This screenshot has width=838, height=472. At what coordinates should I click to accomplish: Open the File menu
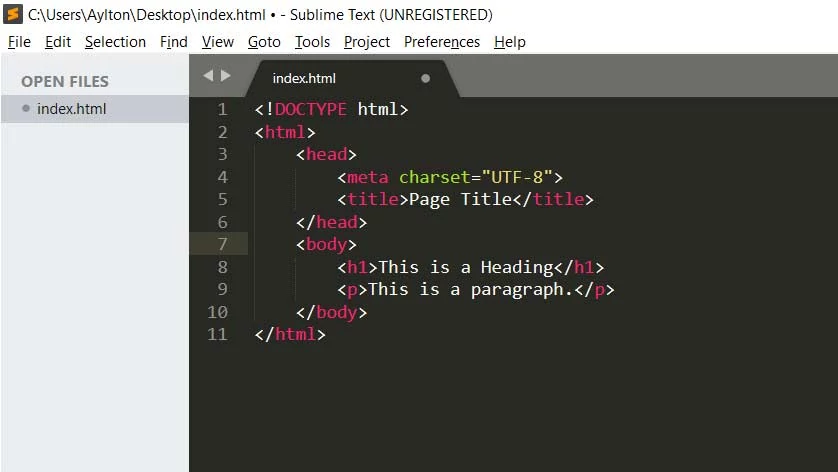[19, 42]
